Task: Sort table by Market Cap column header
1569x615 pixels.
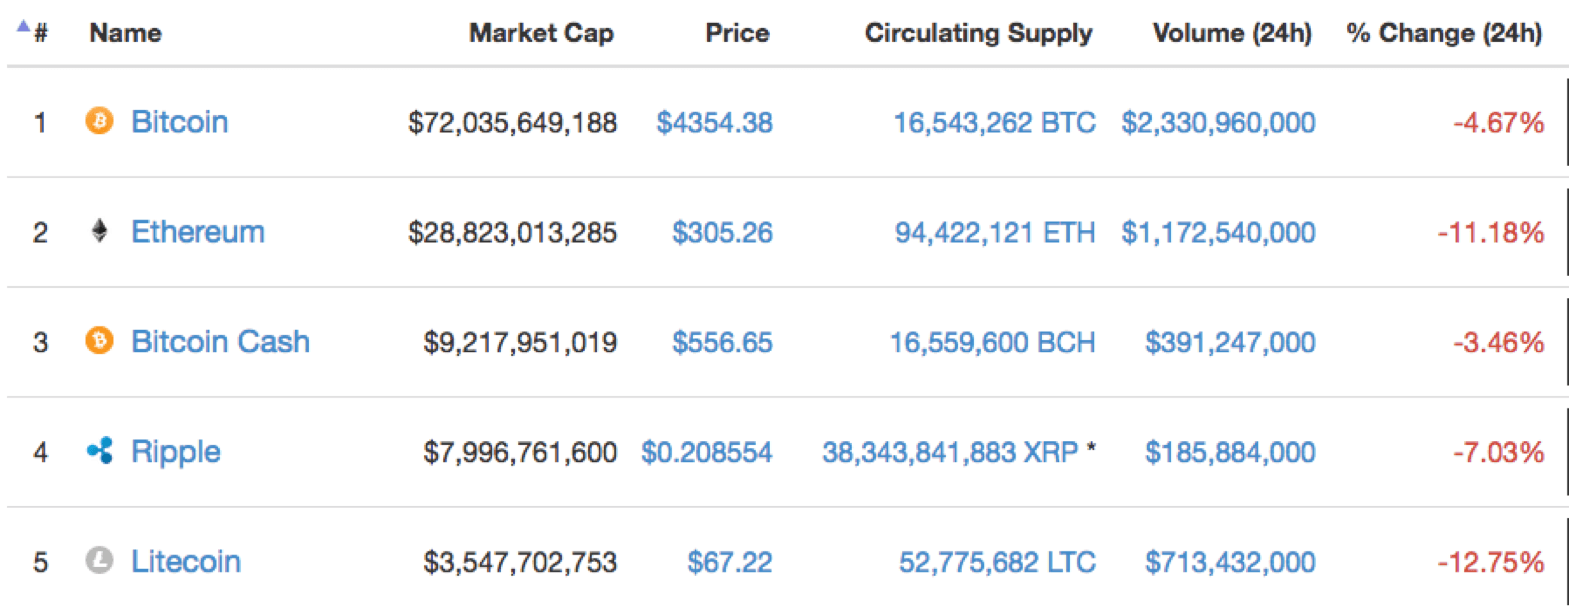Action: click(541, 33)
